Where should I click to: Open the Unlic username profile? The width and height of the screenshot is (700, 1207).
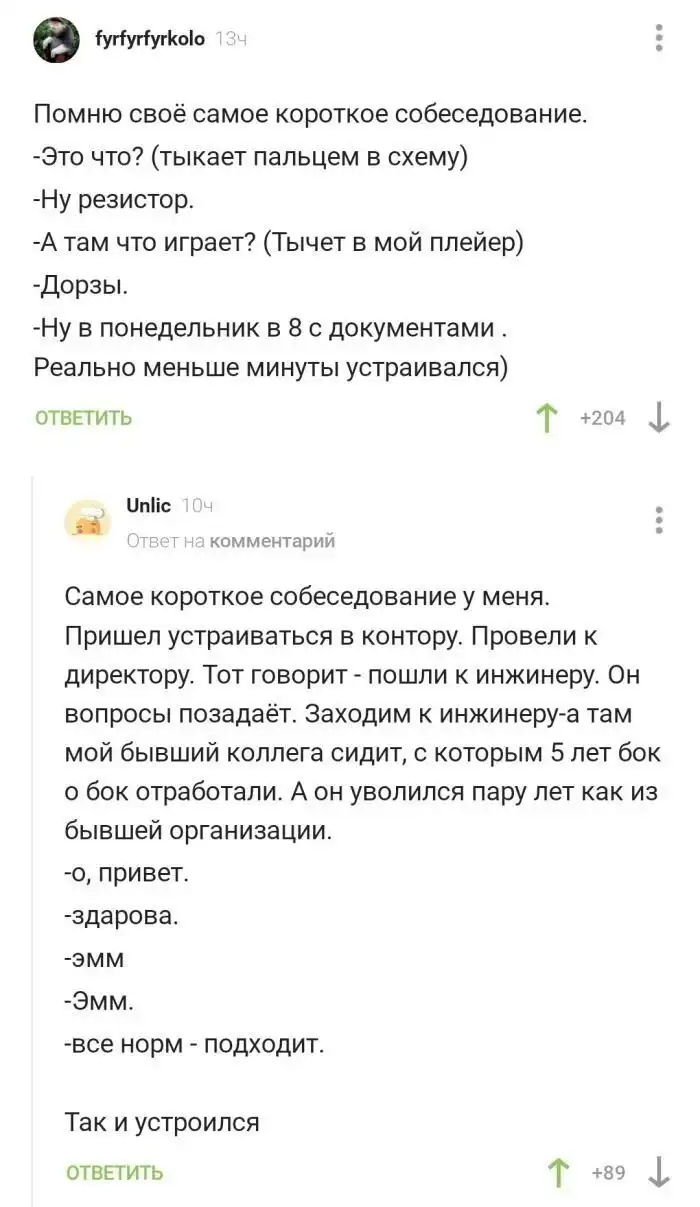[149, 506]
